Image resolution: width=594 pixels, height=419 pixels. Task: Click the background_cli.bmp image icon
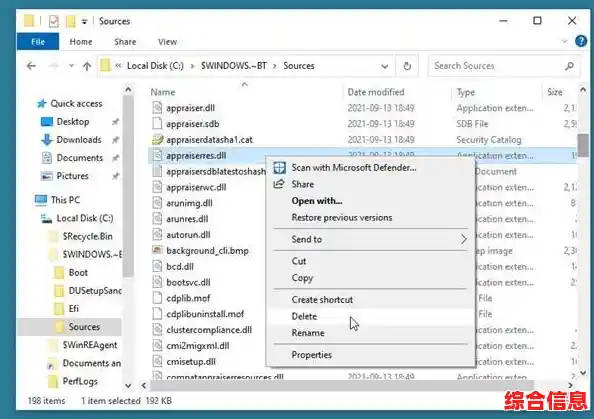tap(157, 250)
